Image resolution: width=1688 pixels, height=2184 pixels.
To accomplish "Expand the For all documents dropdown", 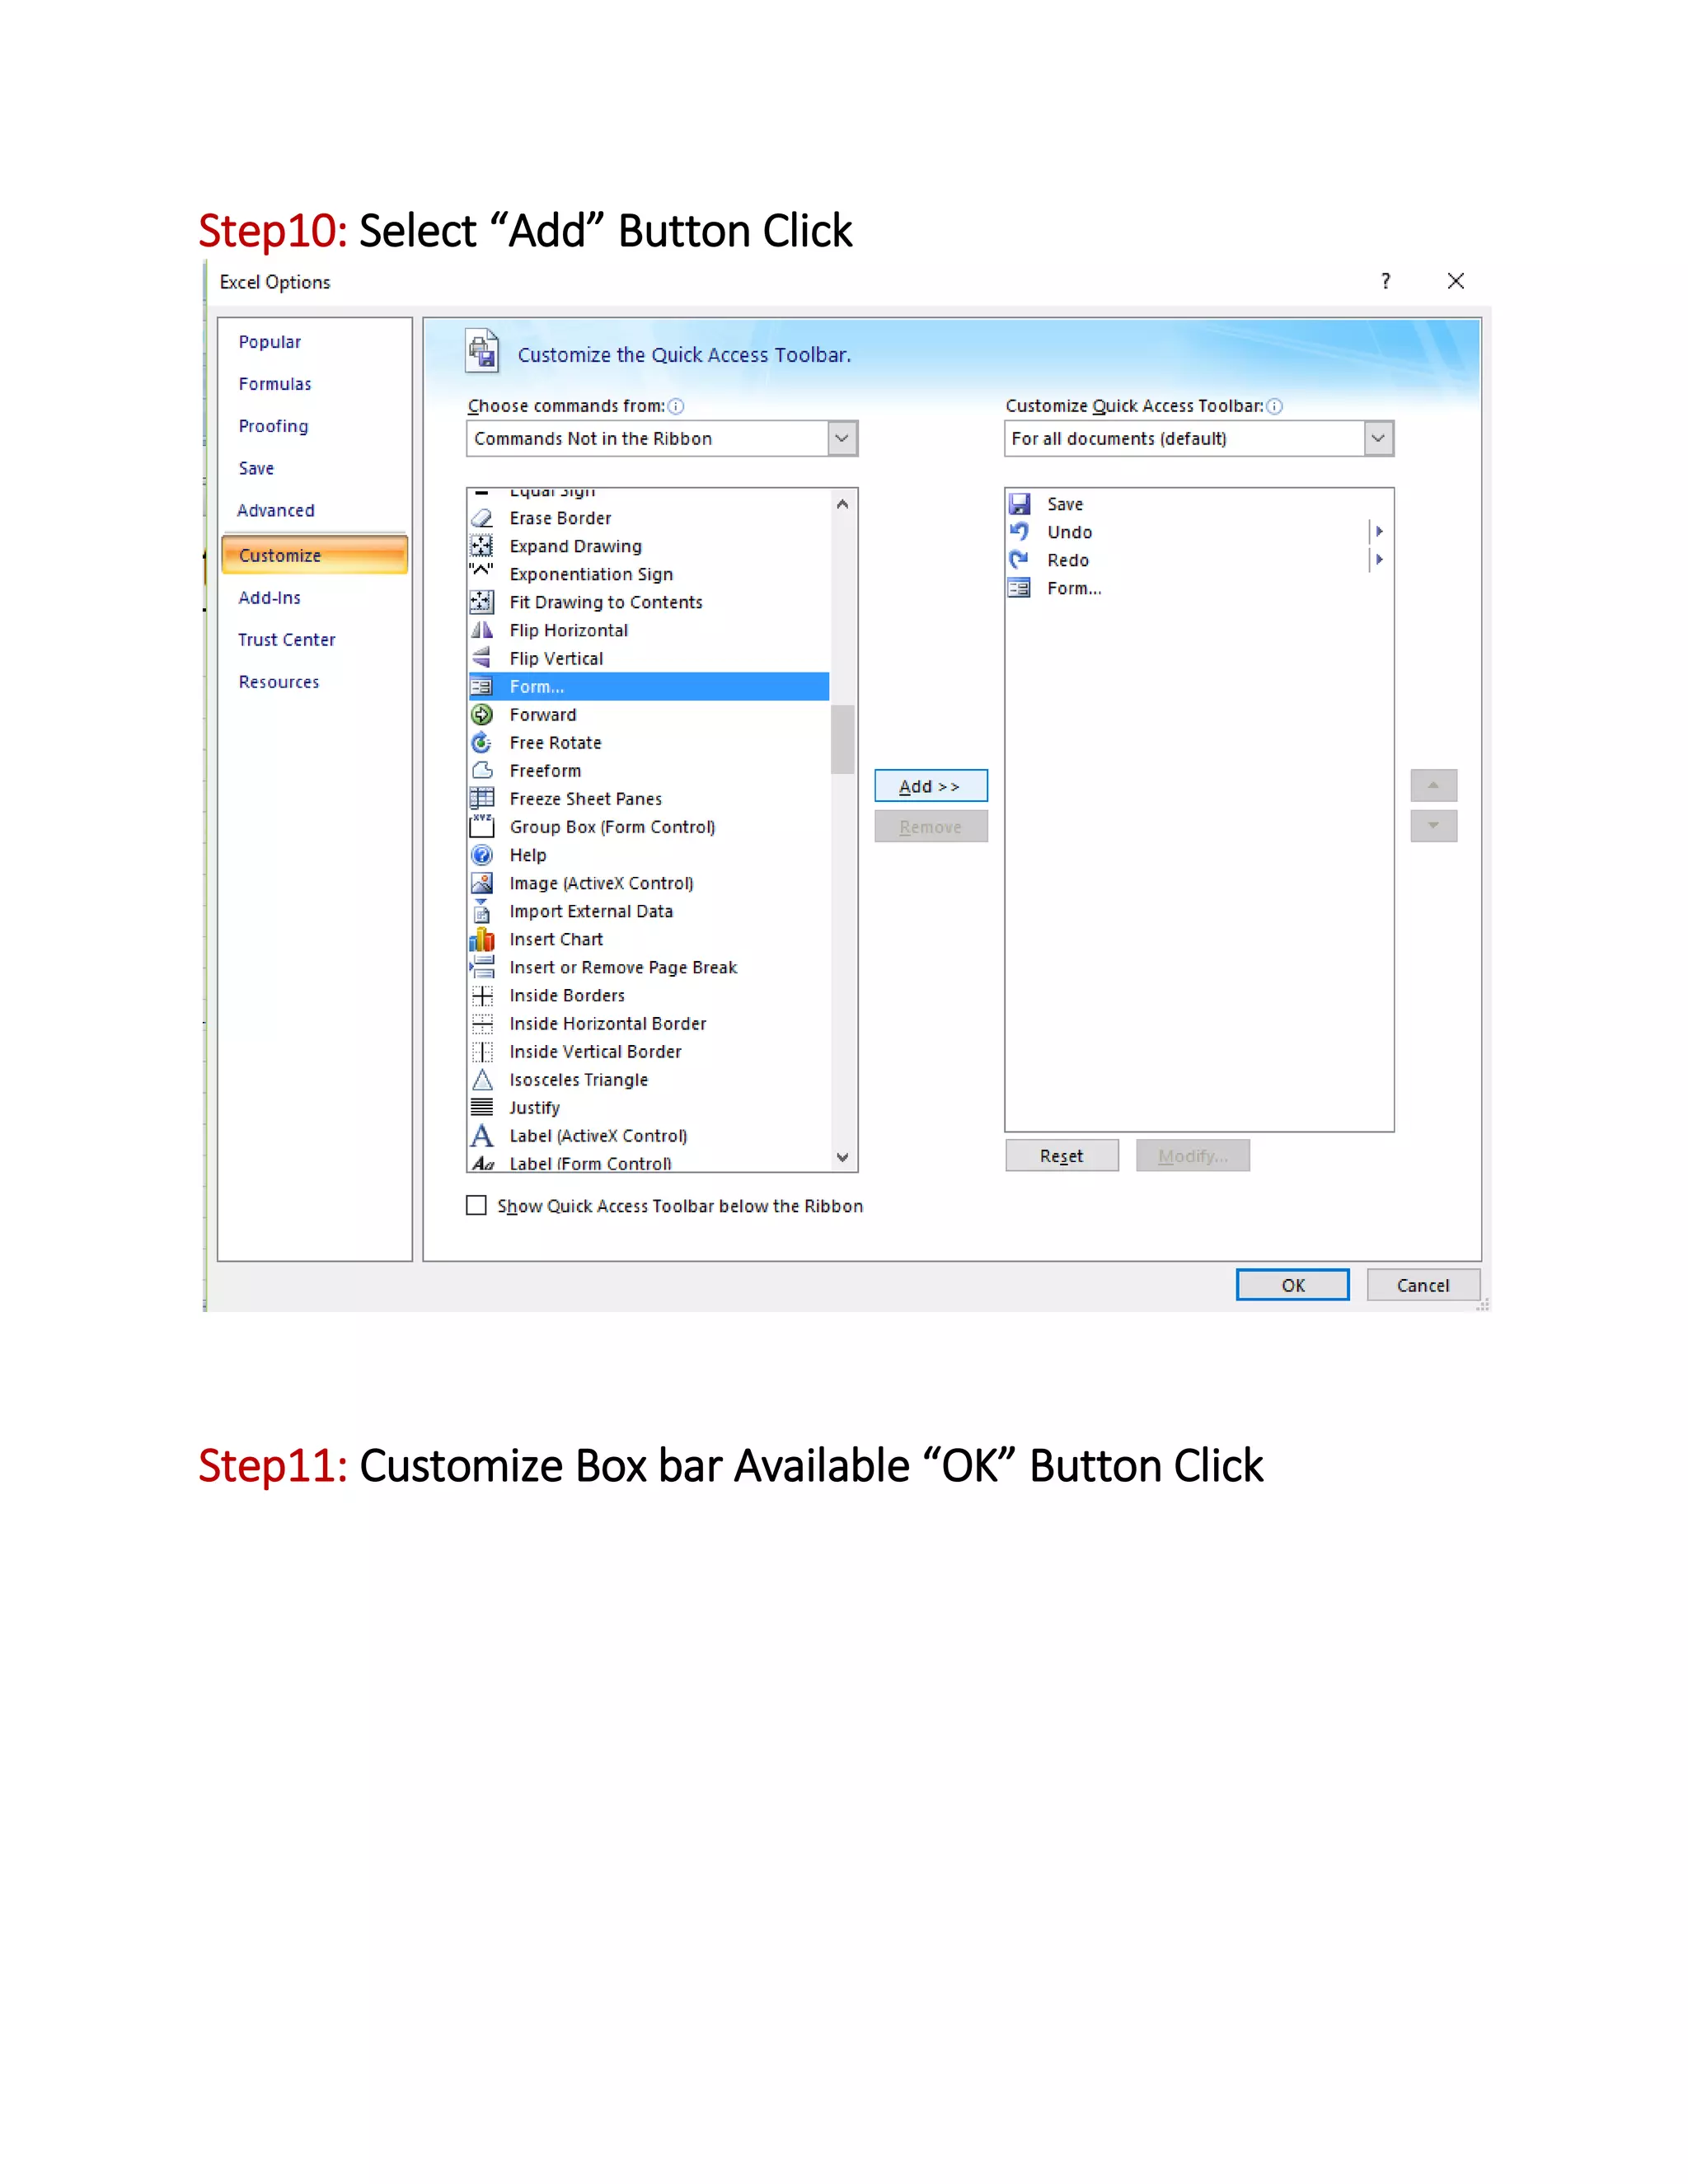I will (x=1377, y=438).
